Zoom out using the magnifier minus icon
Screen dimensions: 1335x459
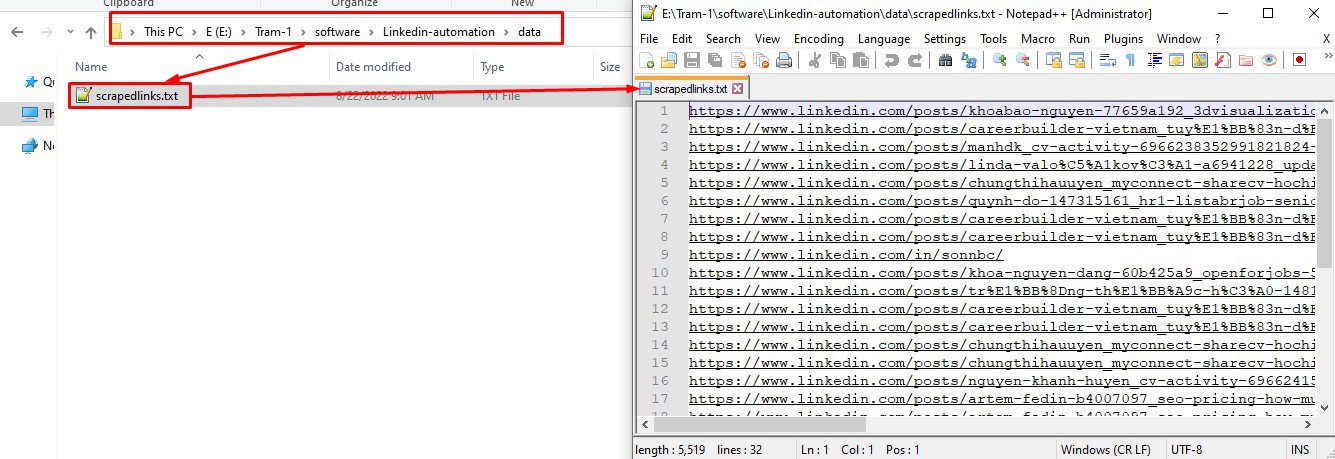tap(1022, 60)
